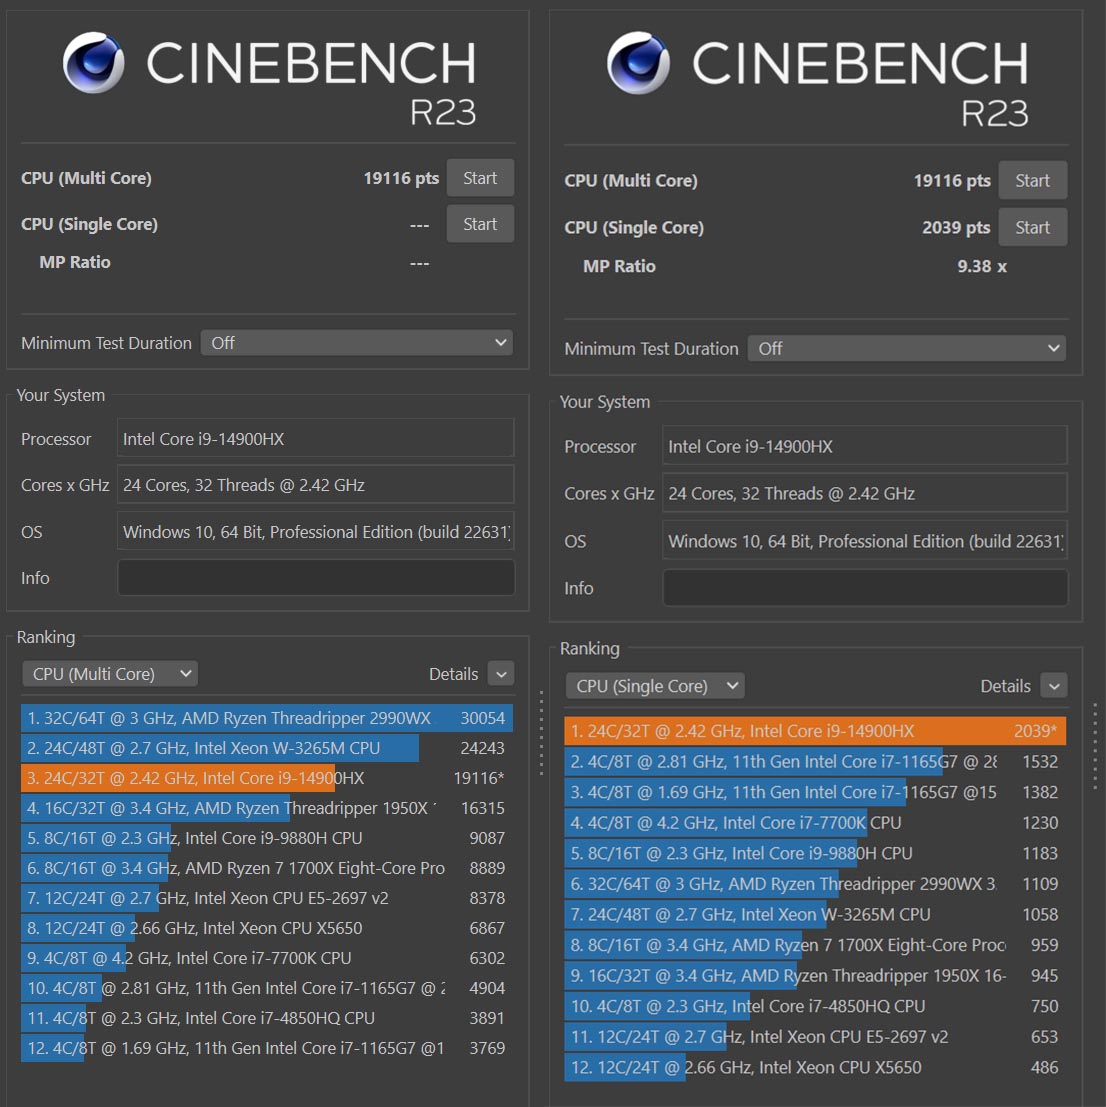This screenshot has height=1107, width=1106.
Task: Select the Threadripper 1950X row scoring 16315
Action: tap(267, 808)
